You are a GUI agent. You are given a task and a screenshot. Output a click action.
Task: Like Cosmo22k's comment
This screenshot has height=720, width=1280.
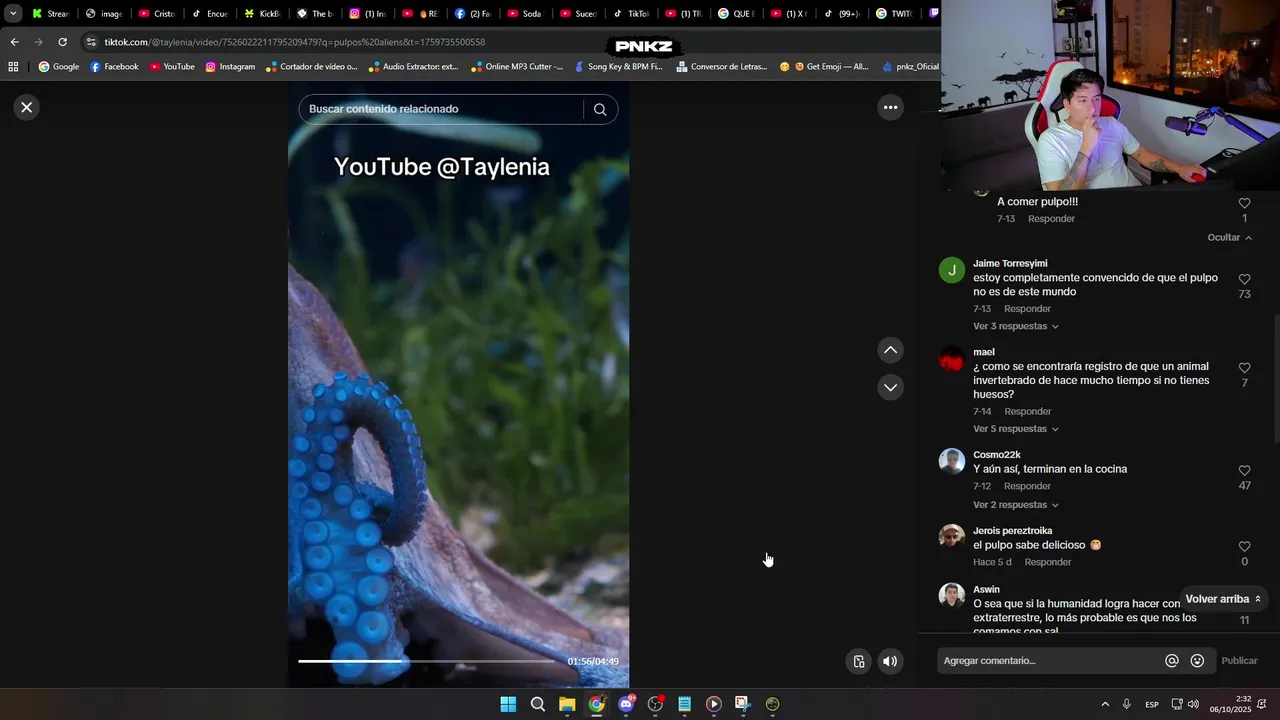click(x=1244, y=470)
